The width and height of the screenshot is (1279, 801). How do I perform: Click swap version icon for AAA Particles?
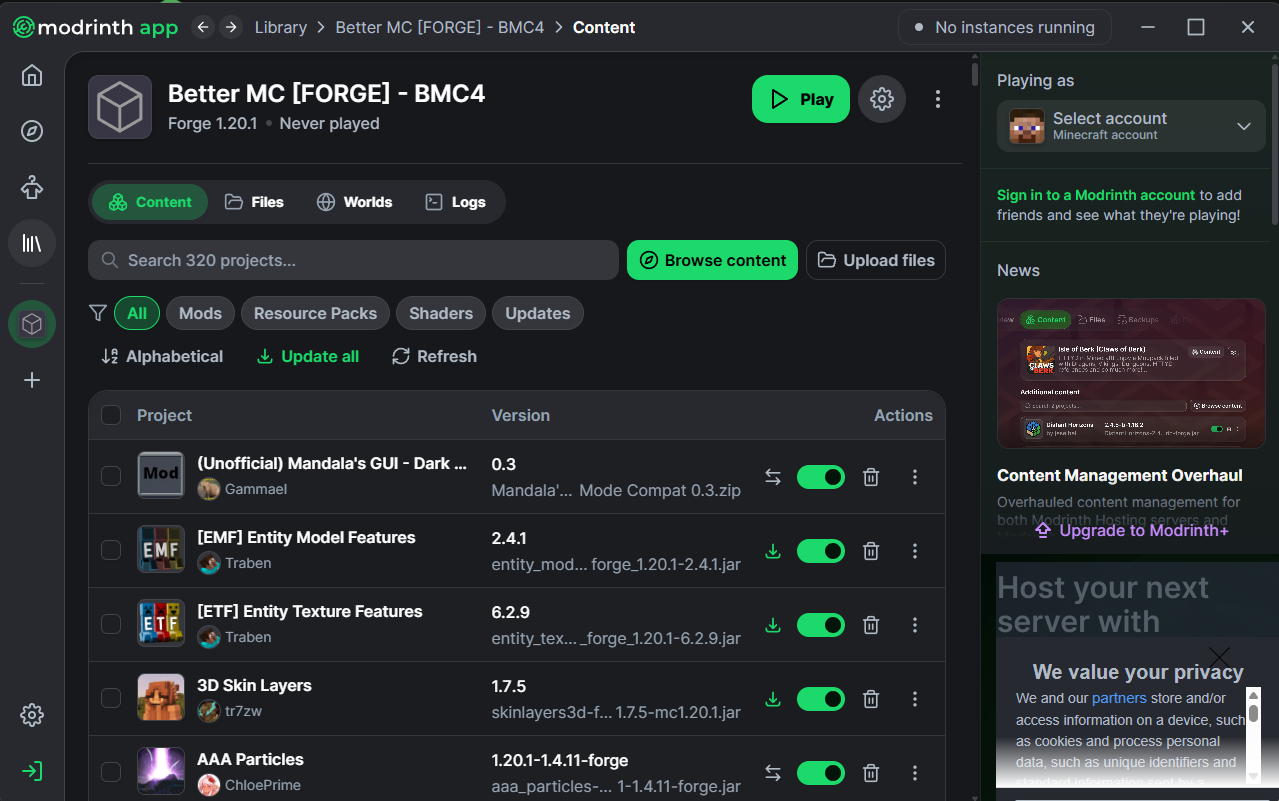pos(772,773)
